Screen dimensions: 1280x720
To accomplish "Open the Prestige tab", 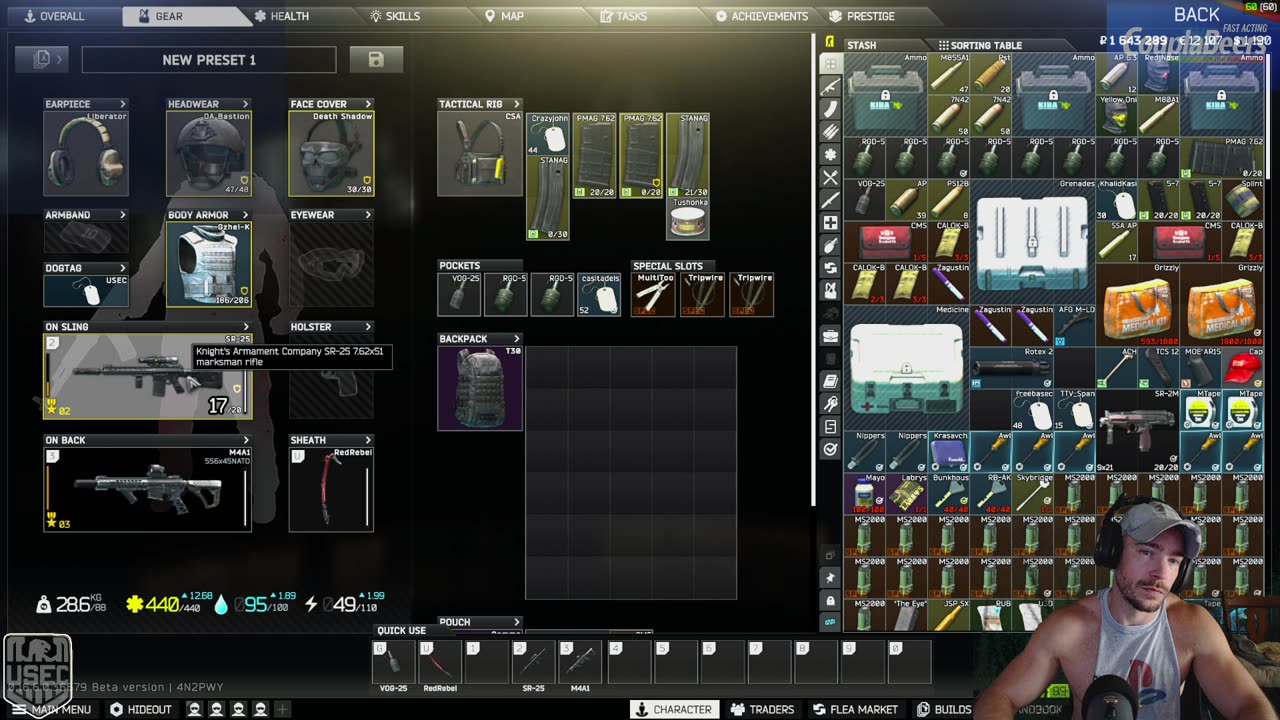I will click(862, 16).
